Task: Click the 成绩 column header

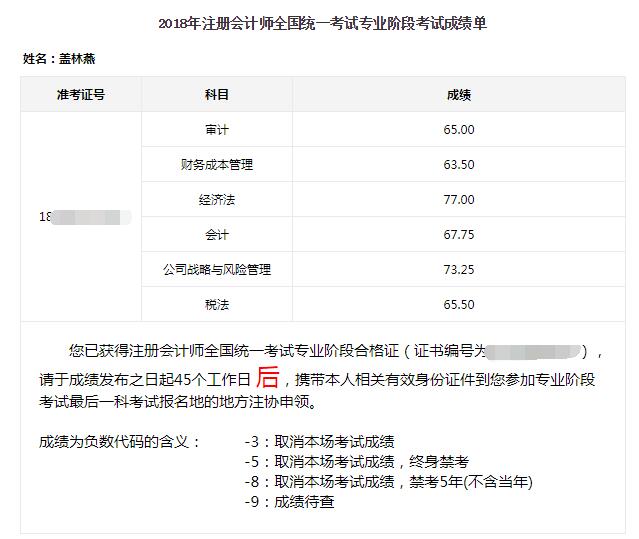Action: click(x=459, y=95)
